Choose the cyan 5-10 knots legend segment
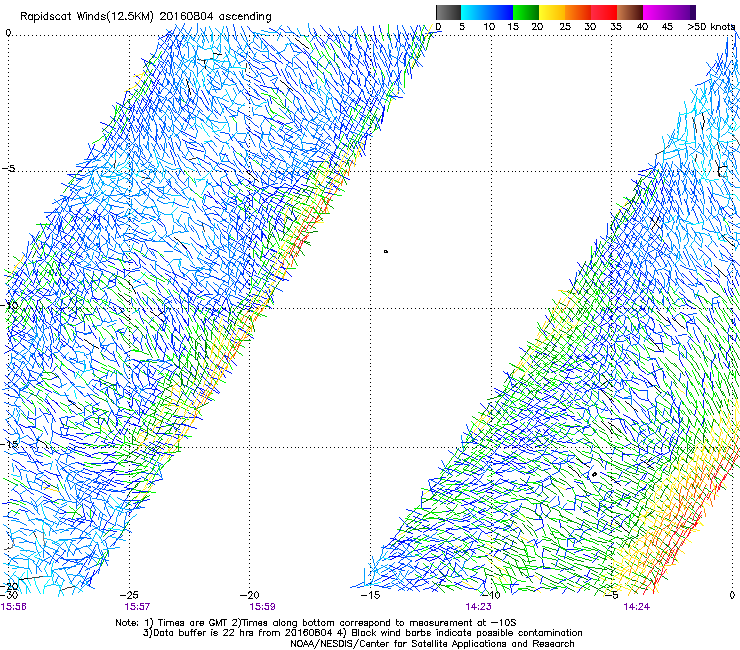 (474, 12)
